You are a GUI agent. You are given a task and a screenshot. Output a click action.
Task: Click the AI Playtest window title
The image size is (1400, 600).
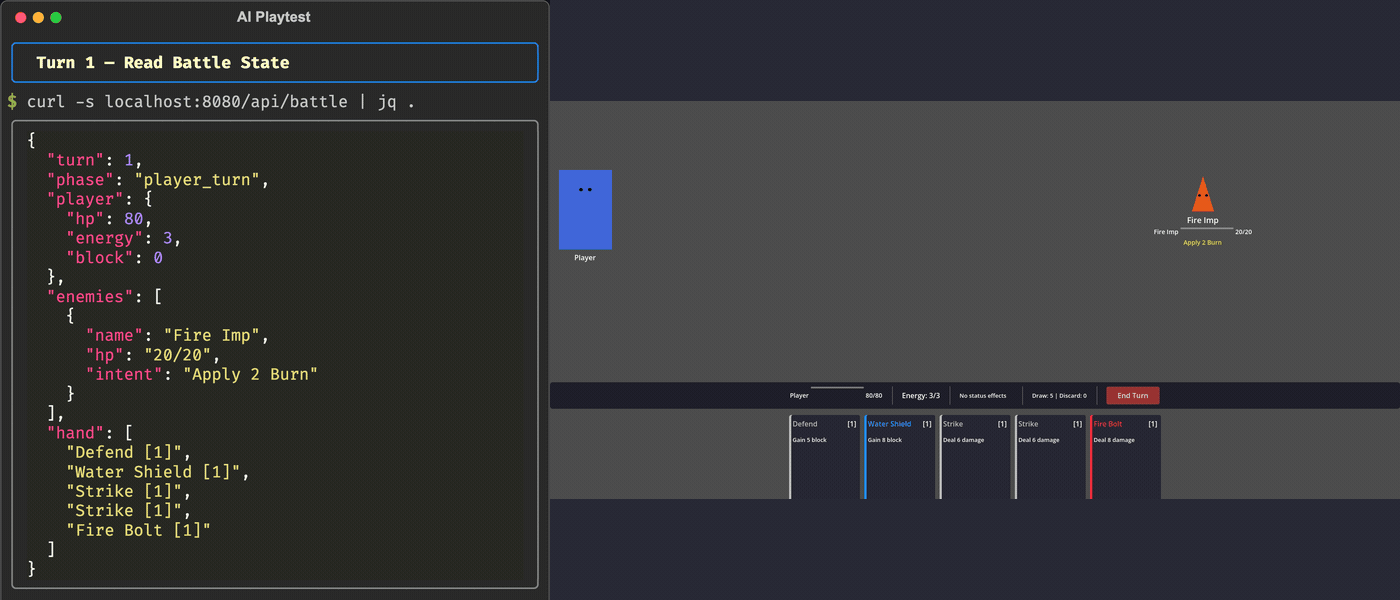[x=273, y=16]
